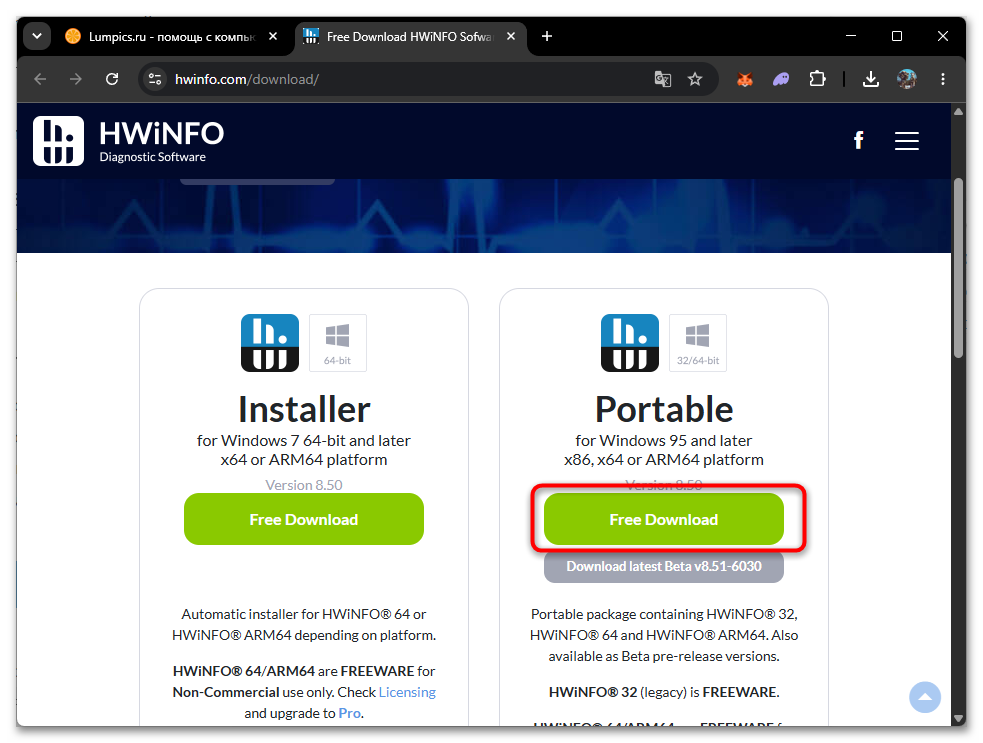This screenshot has width=983, height=743.
Task: Open the profile avatar menu
Action: 907,79
